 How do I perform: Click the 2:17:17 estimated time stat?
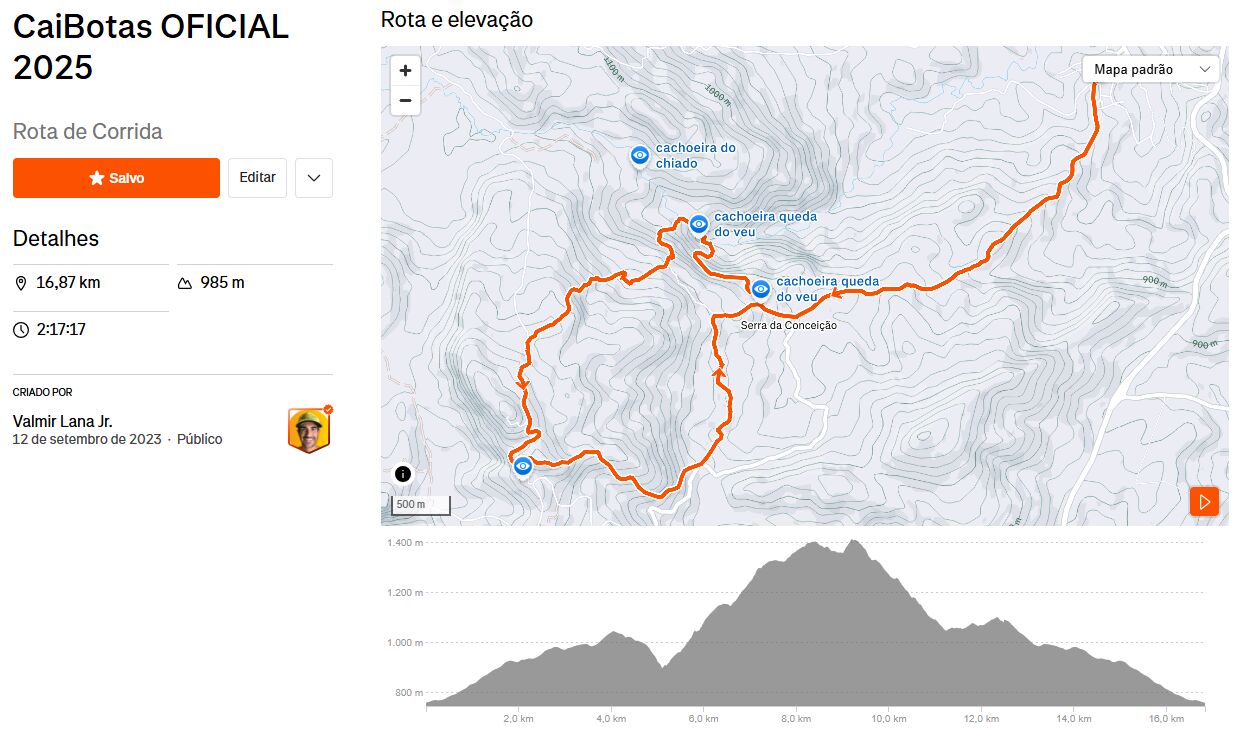(x=60, y=330)
